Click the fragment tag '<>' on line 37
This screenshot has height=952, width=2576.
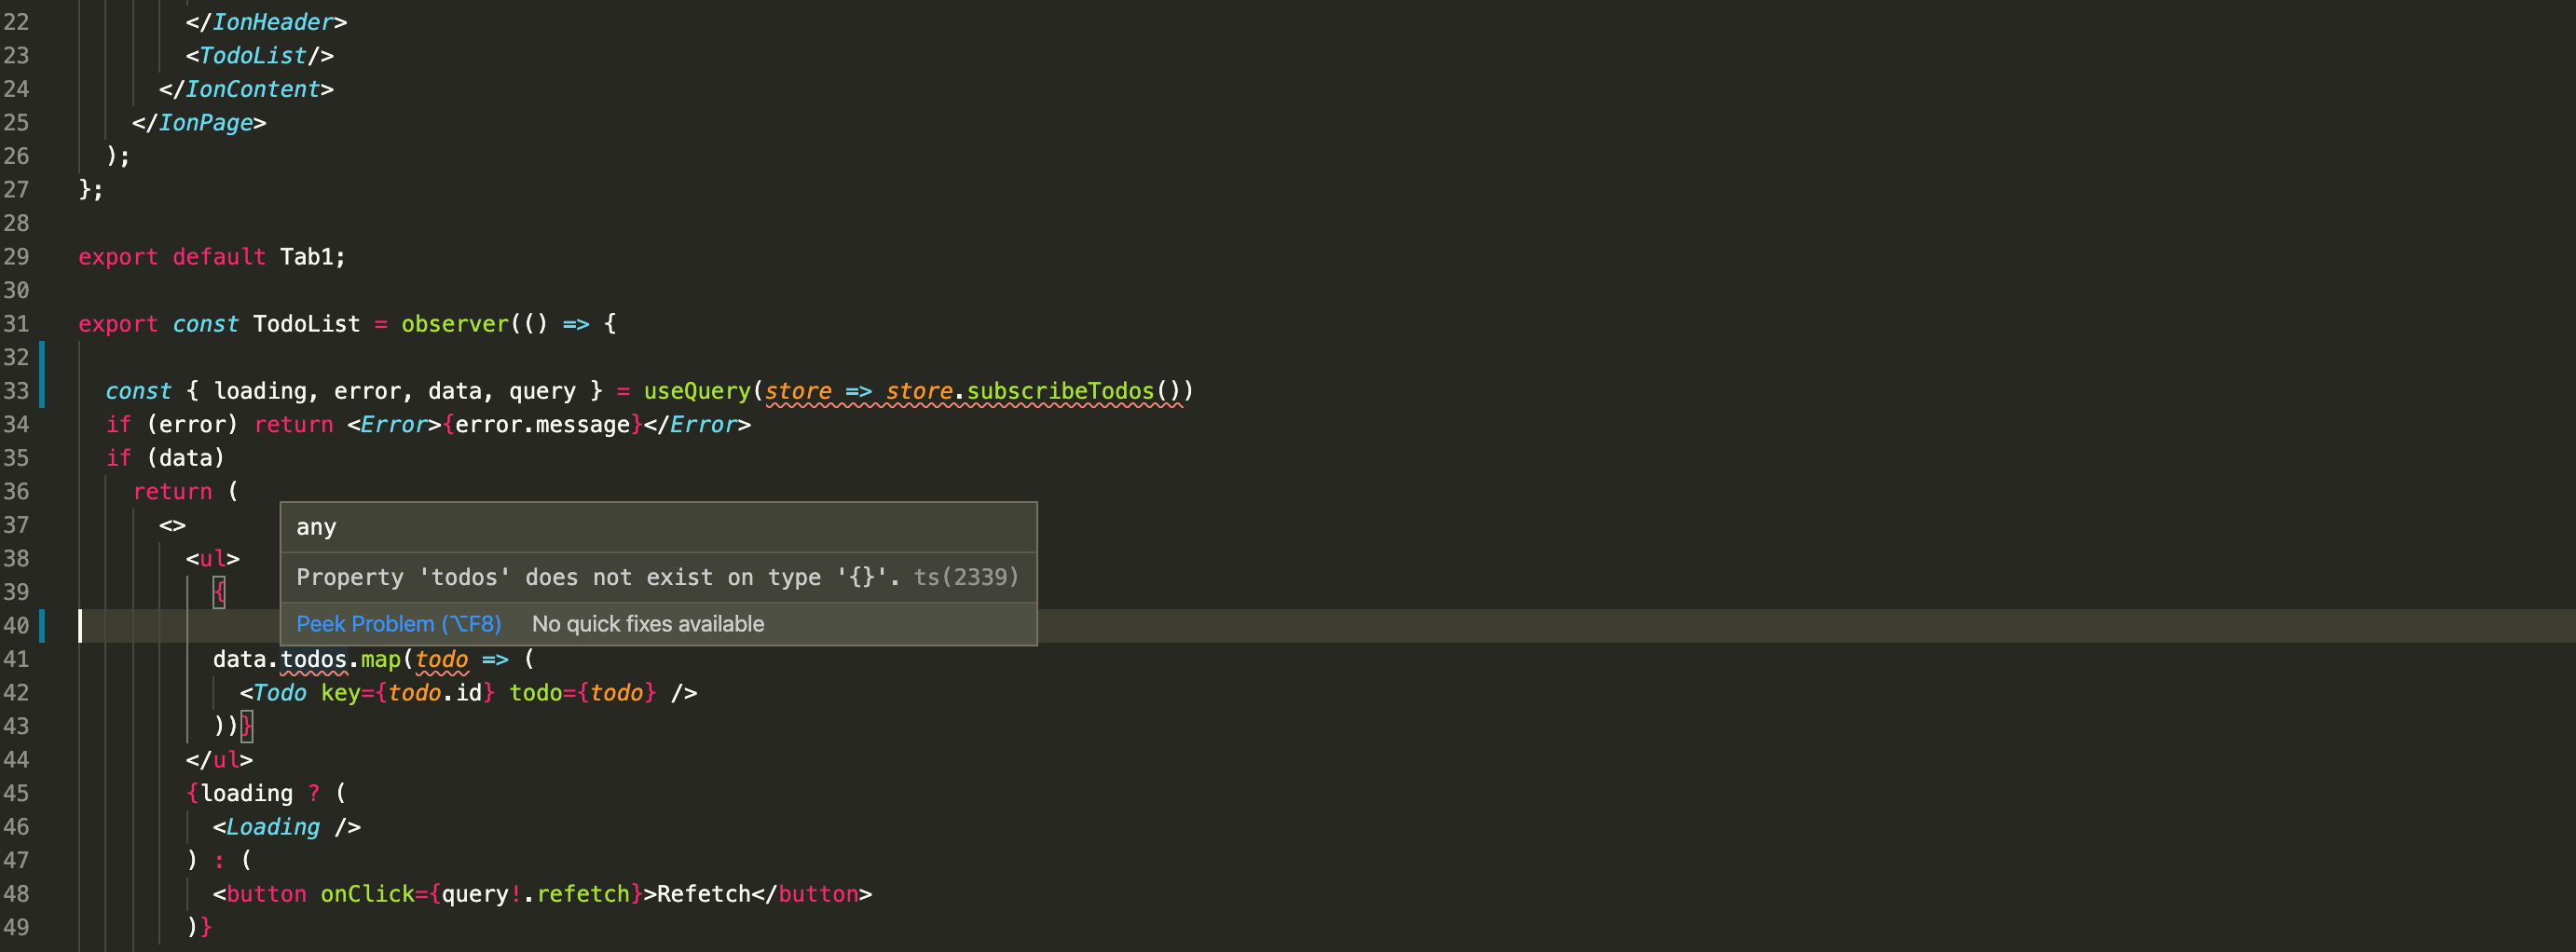tap(172, 525)
